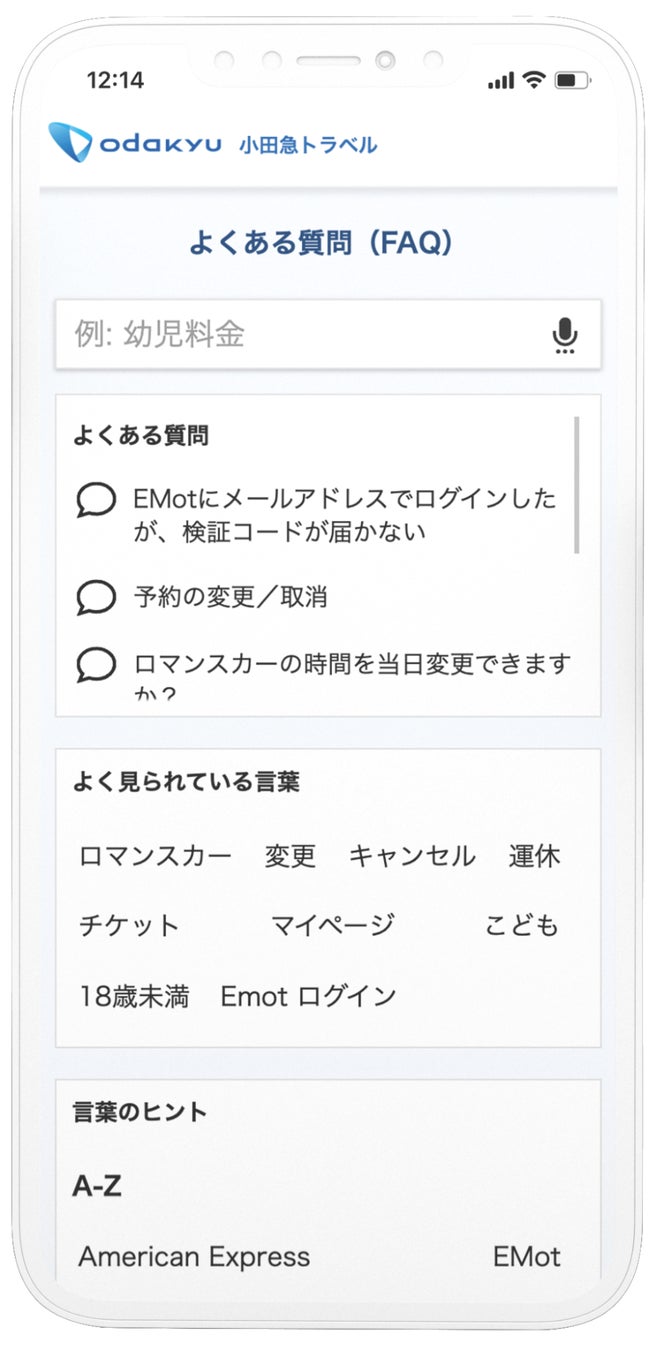
Task: Select the キャンセル keyword
Action: coord(412,856)
